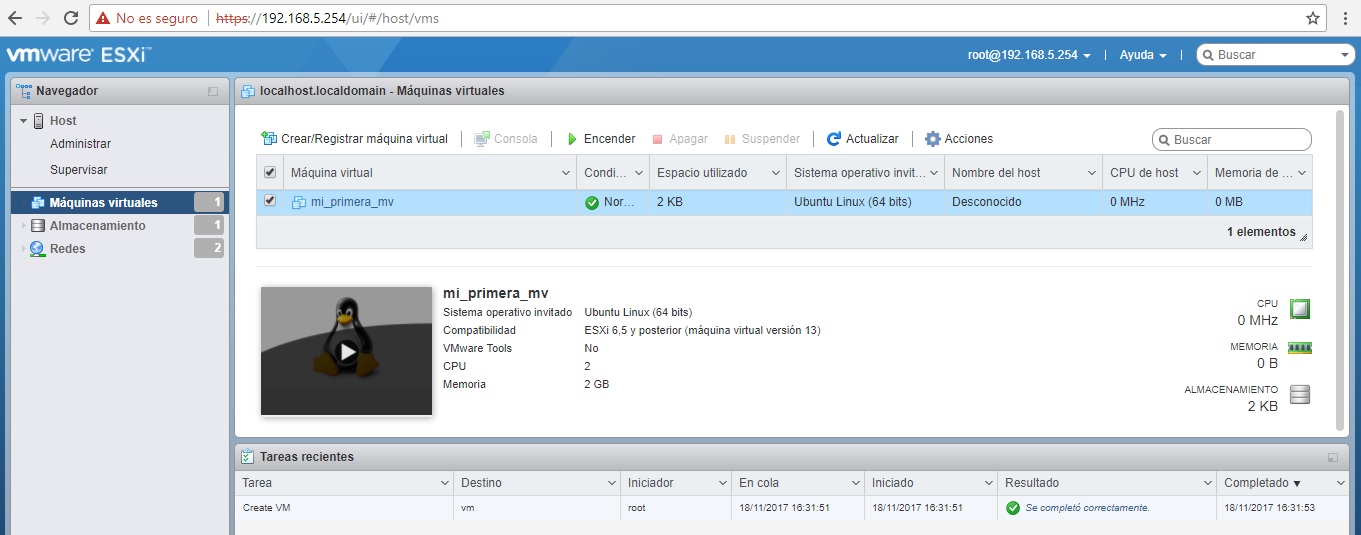Click the VMware ESXi logo
The width and height of the screenshot is (1361, 535).
(79, 54)
